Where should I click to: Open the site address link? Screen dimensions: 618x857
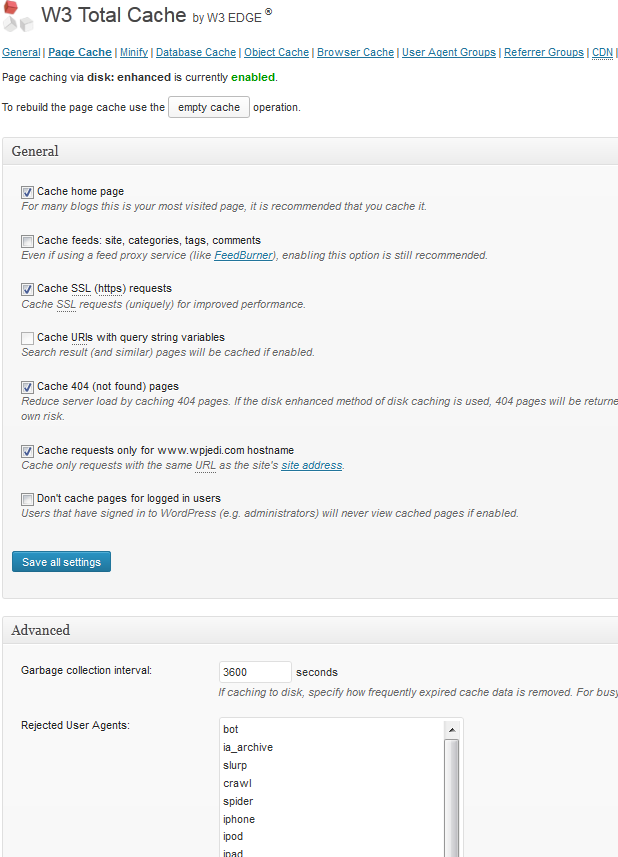[311, 465]
